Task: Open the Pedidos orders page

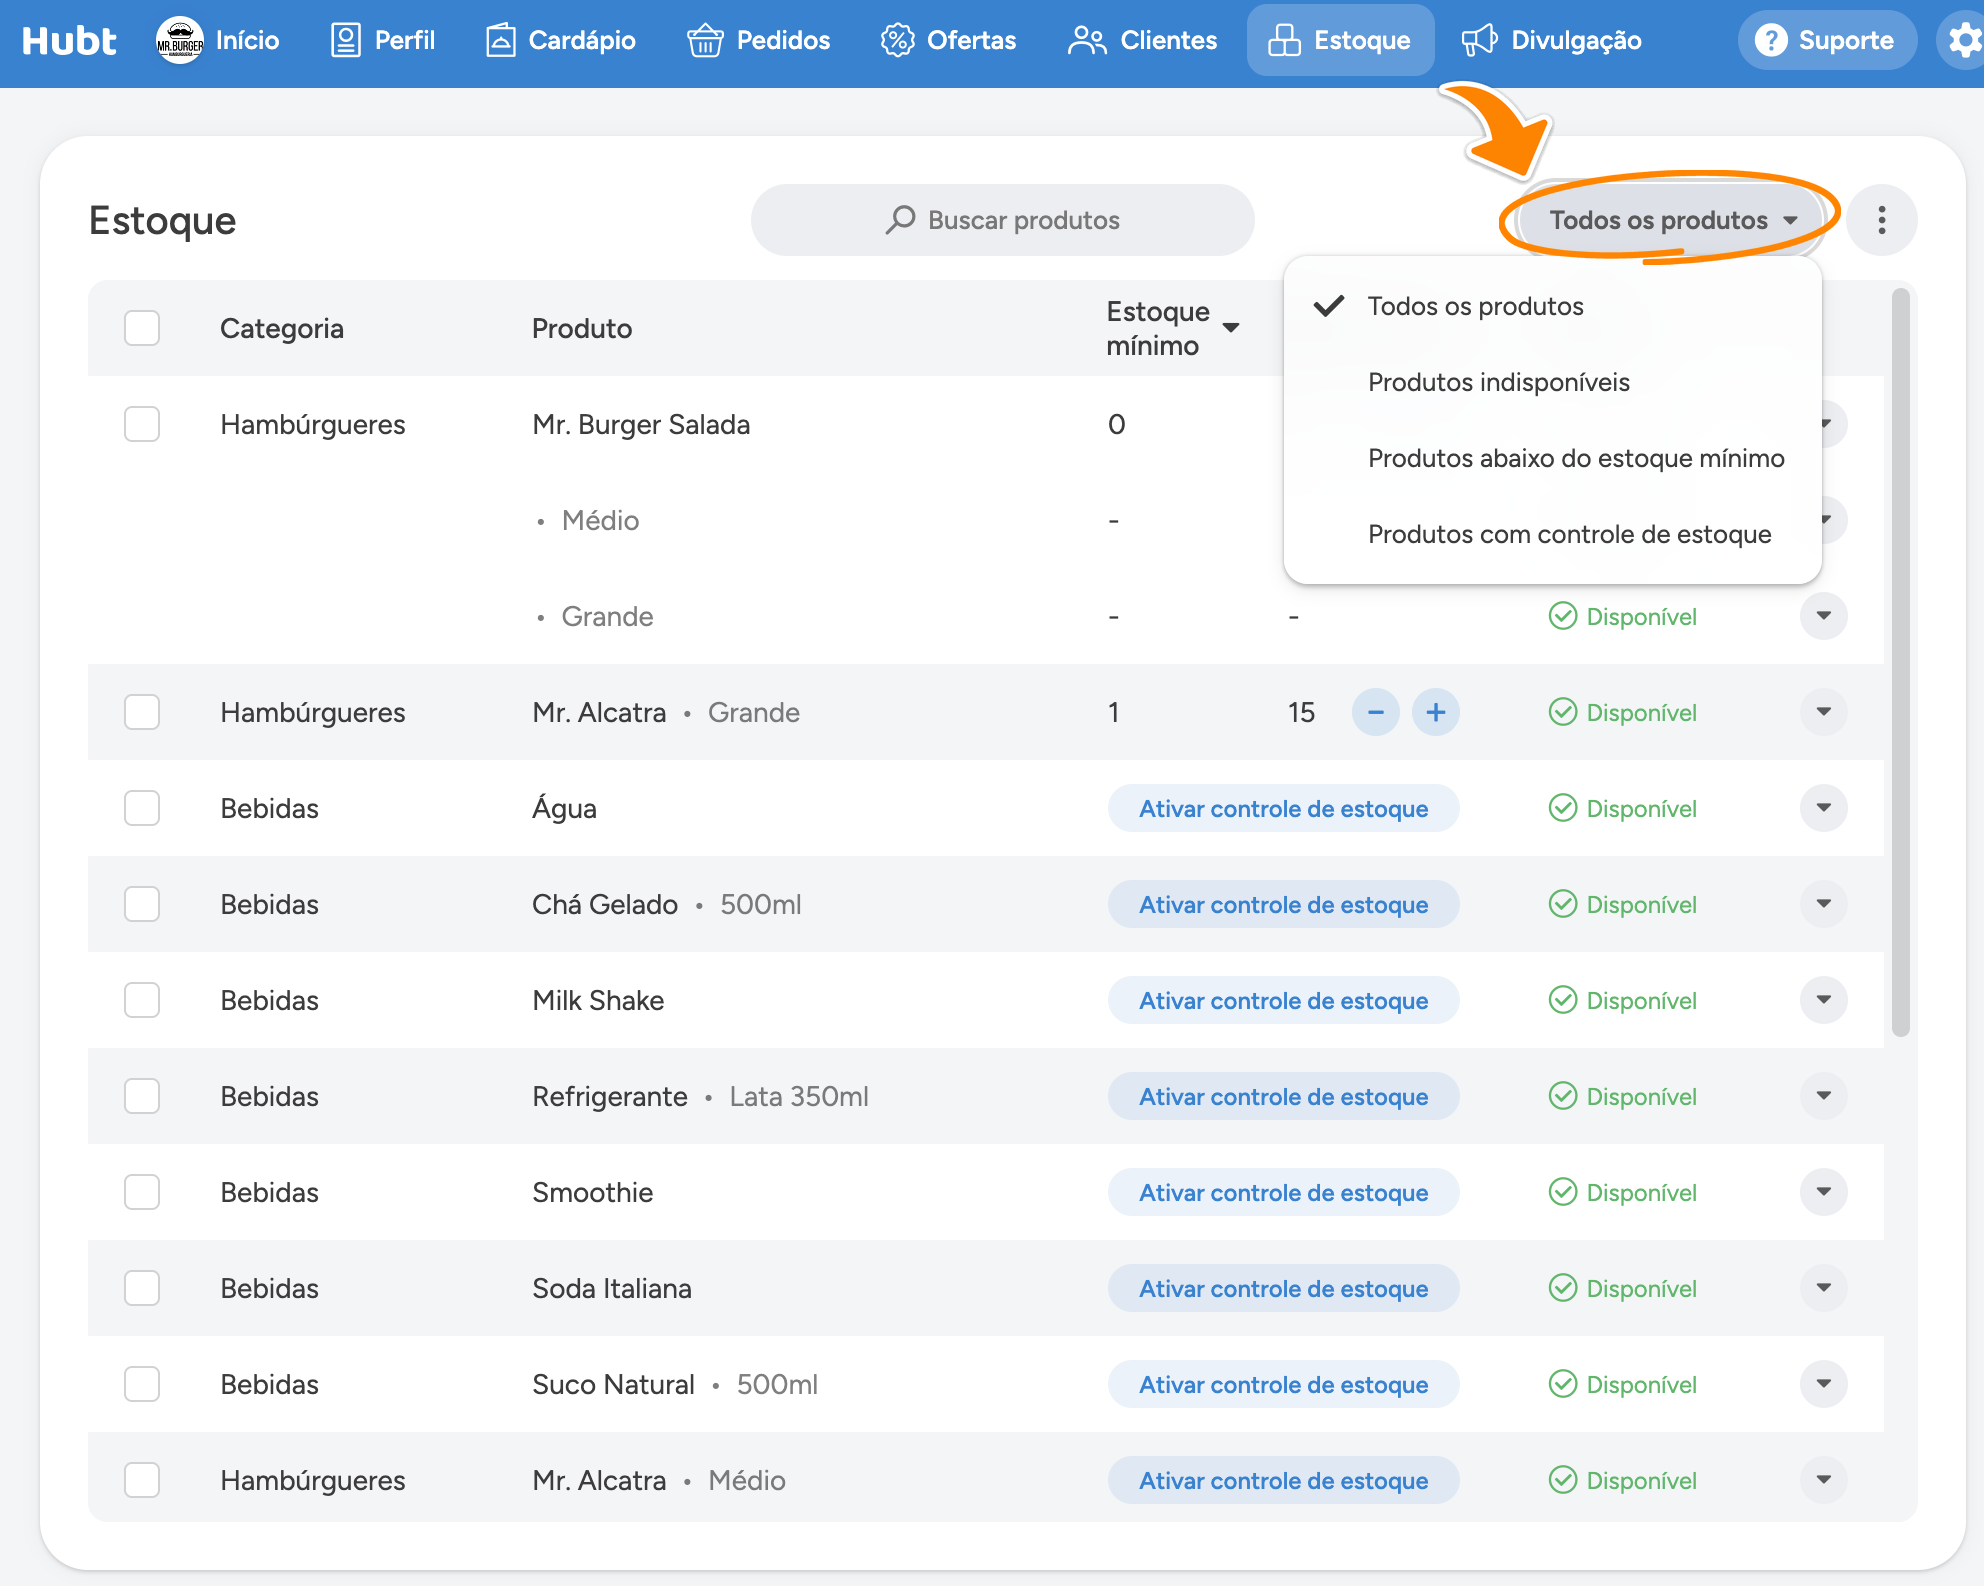Action: tap(759, 41)
